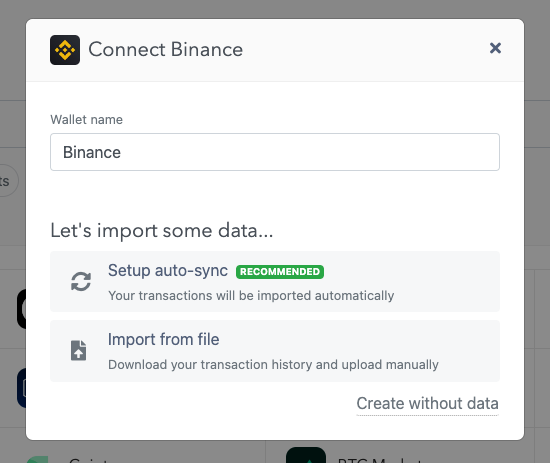
Task: Click 'Download your transaction history and upload manually' text
Action: (x=273, y=365)
